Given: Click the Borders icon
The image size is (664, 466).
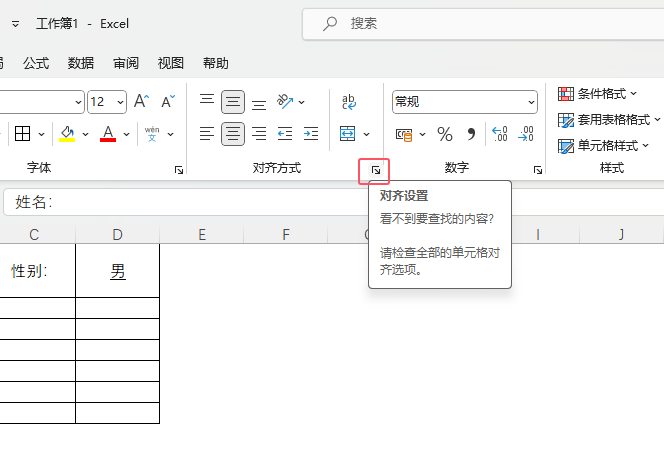Looking at the screenshot, I should pyautogui.click(x=22, y=134).
